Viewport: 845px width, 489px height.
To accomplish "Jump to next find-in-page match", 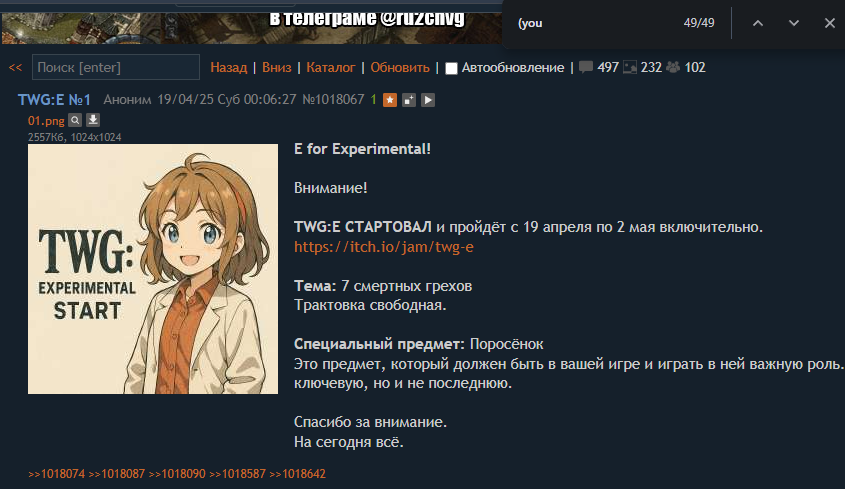I will [x=793, y=23].
